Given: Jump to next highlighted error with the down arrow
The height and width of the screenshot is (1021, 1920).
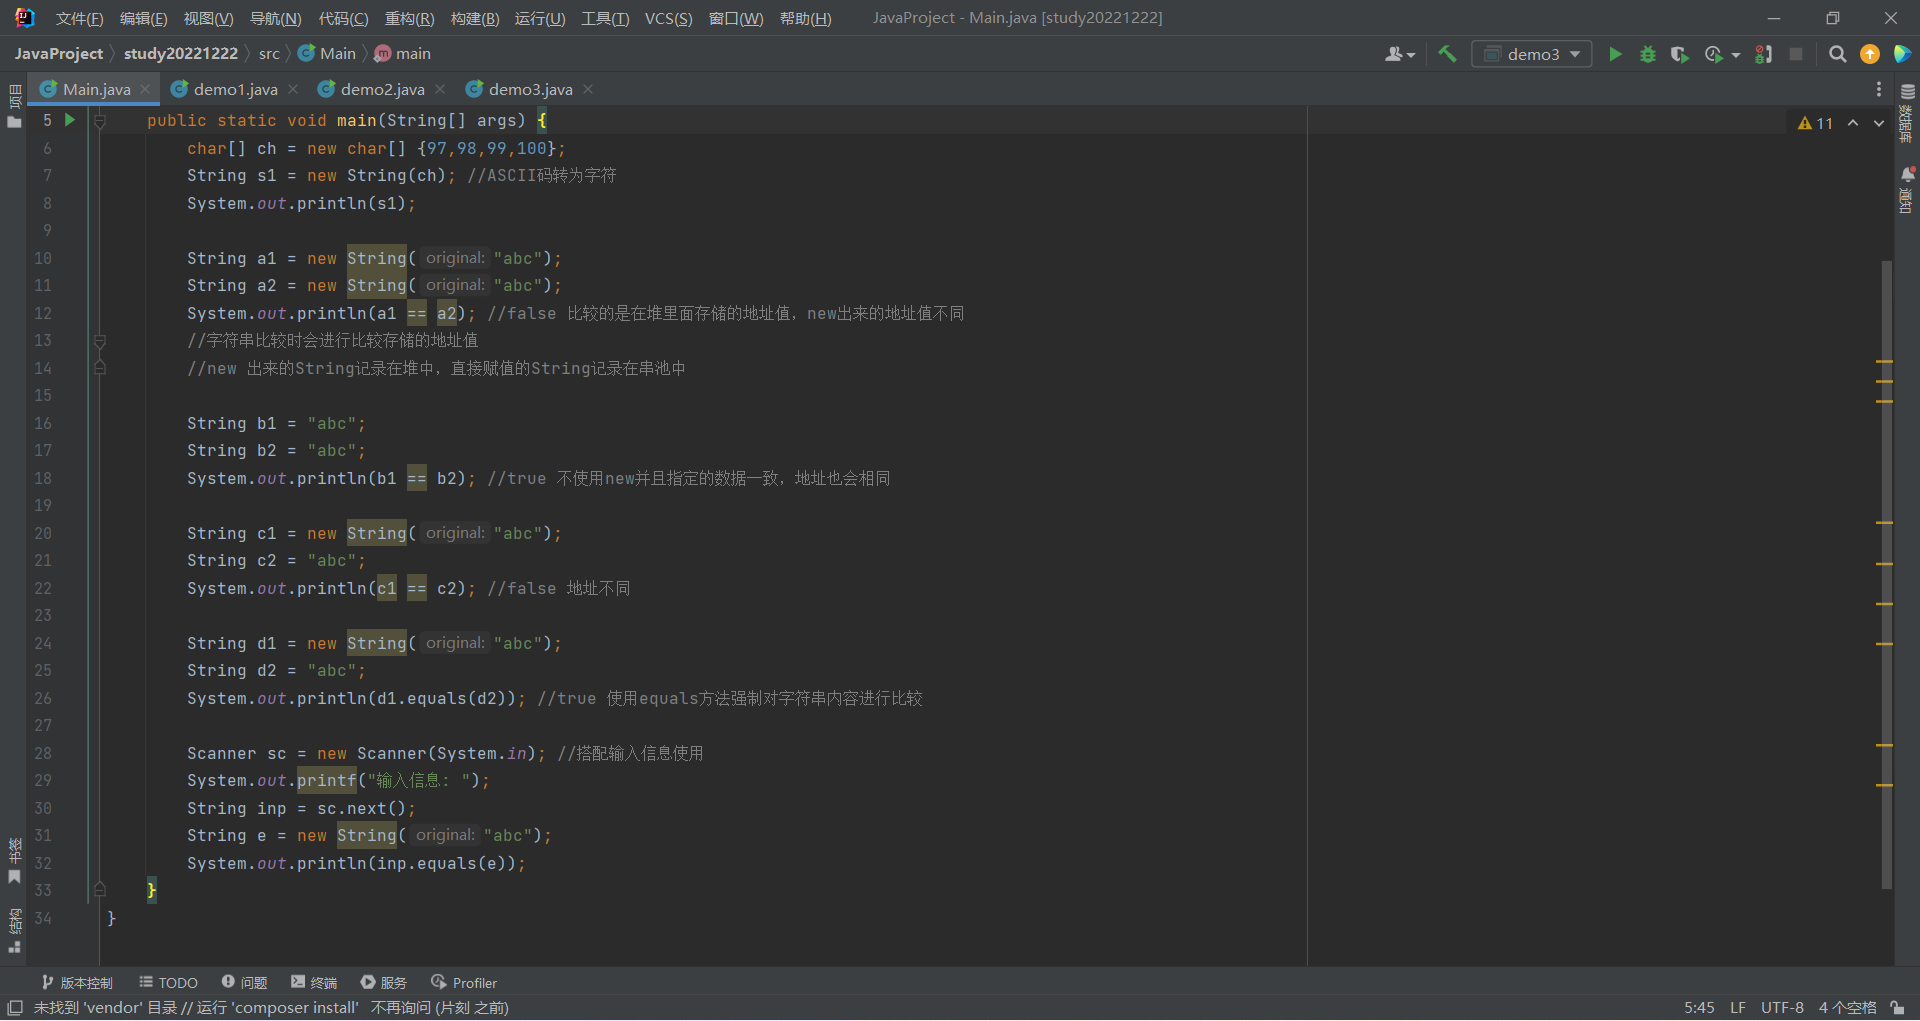Looking at the screenshot, I should (x=1879, y=123).
